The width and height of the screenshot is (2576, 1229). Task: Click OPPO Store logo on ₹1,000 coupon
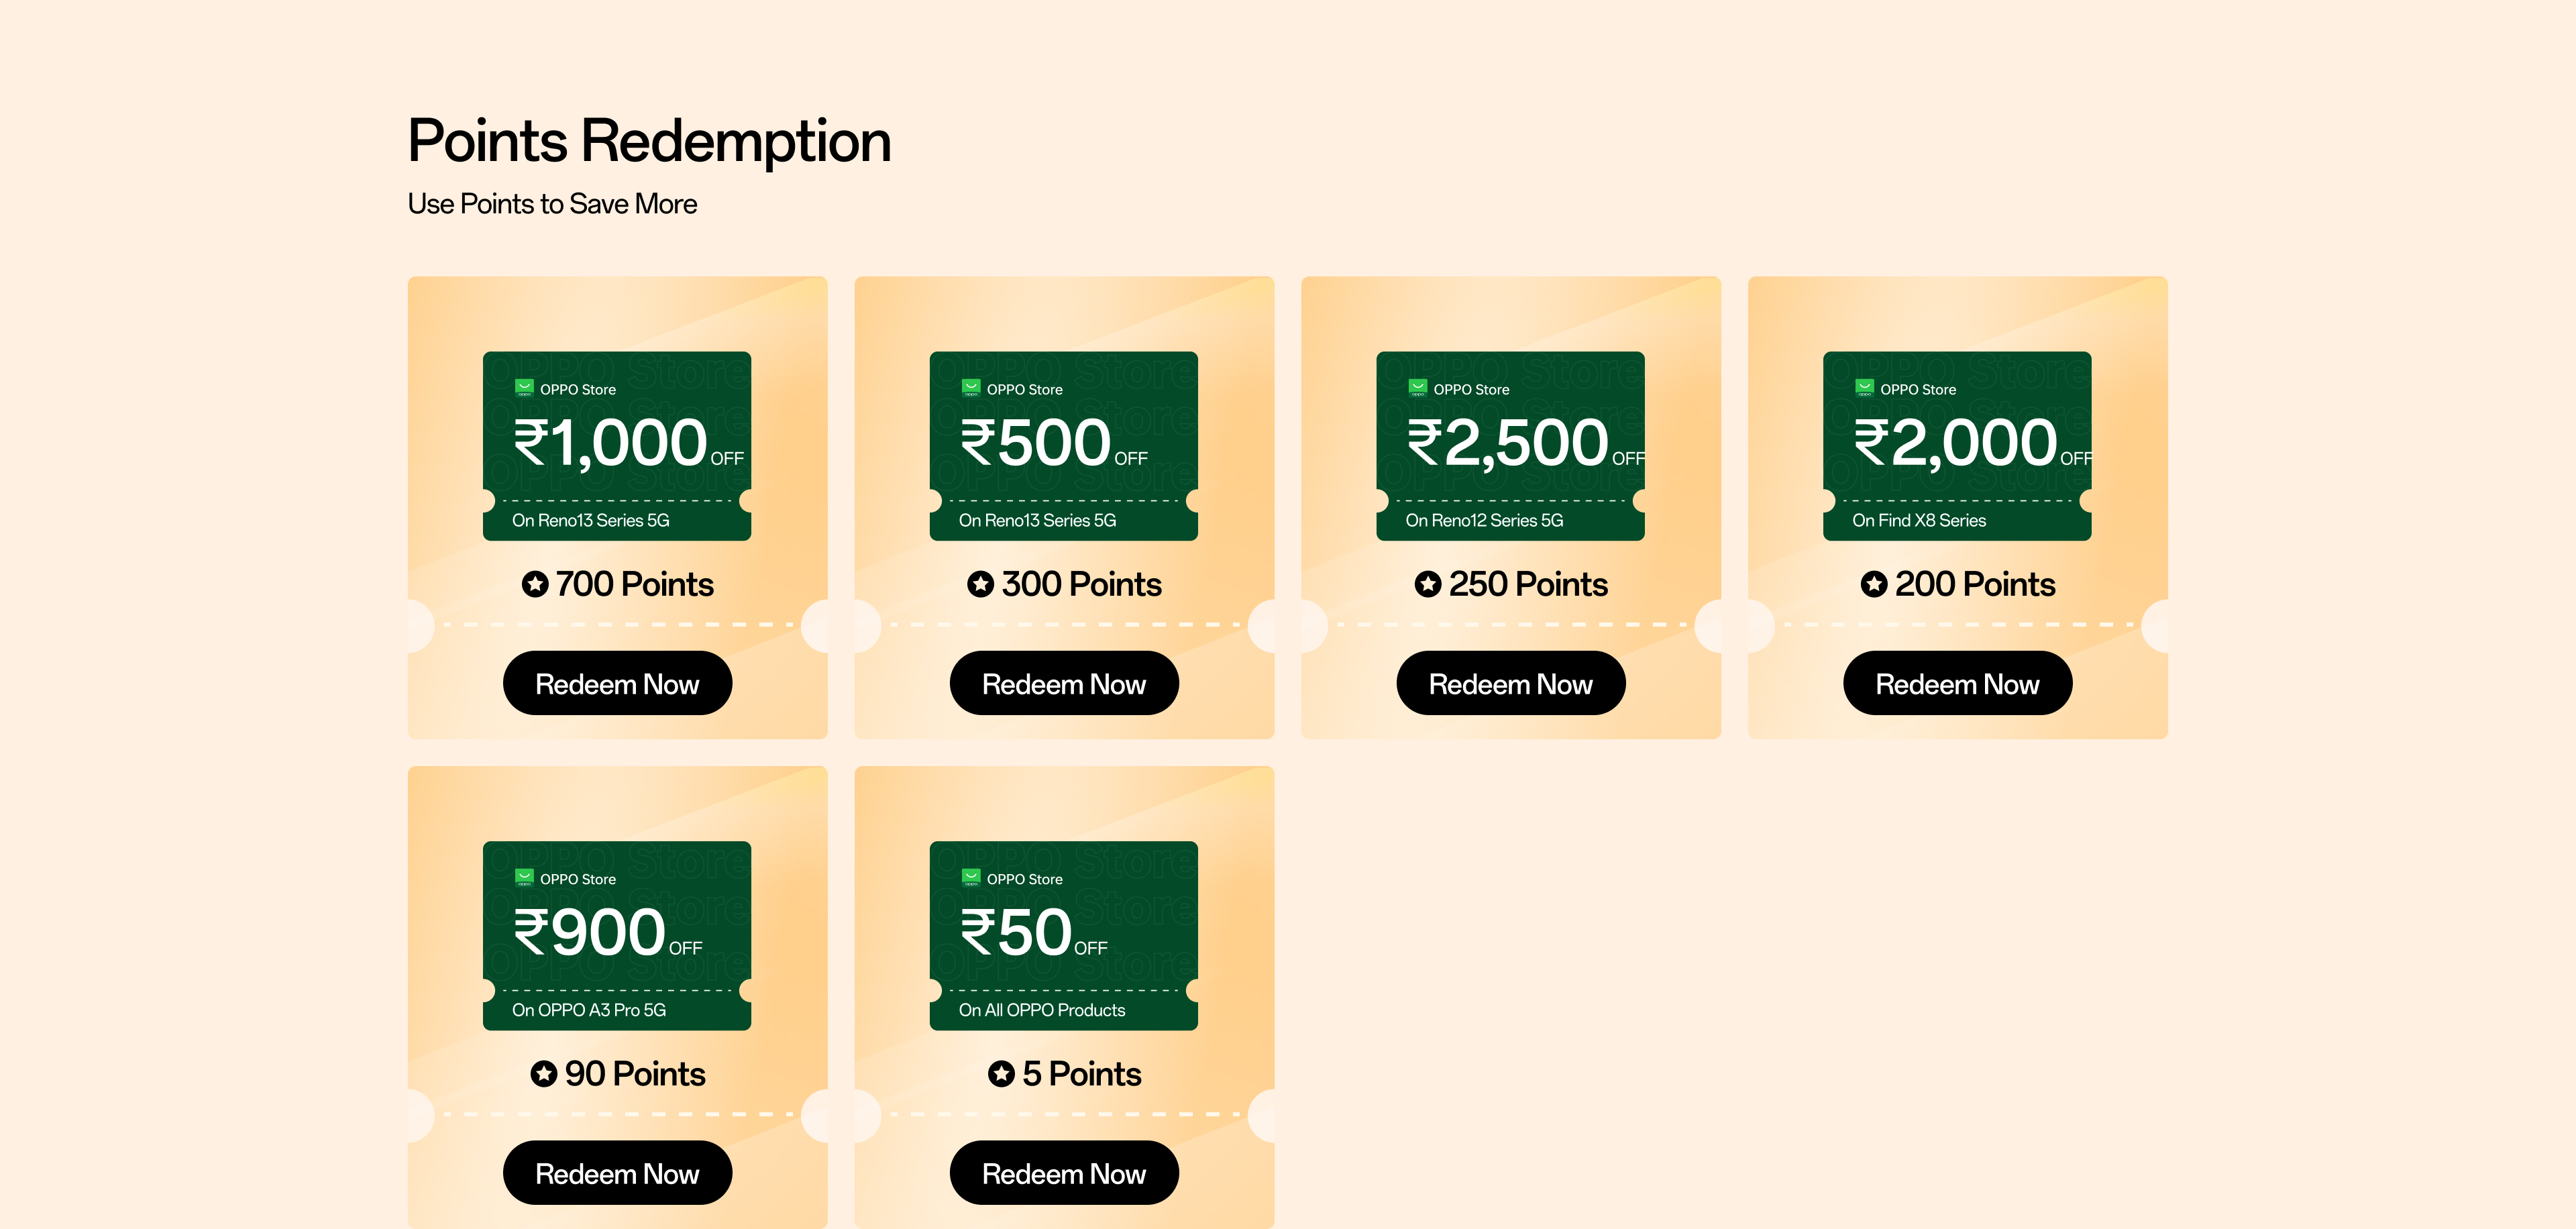tap(524, 388)
